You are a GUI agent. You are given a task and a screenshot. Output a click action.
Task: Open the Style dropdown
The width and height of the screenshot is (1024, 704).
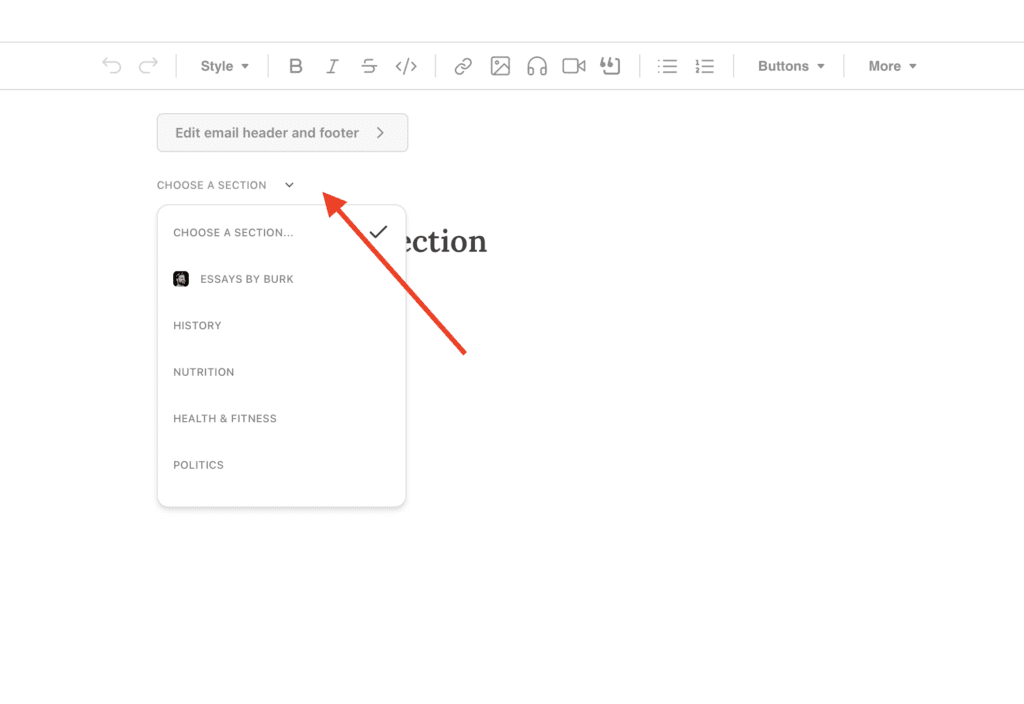point(224,65)
